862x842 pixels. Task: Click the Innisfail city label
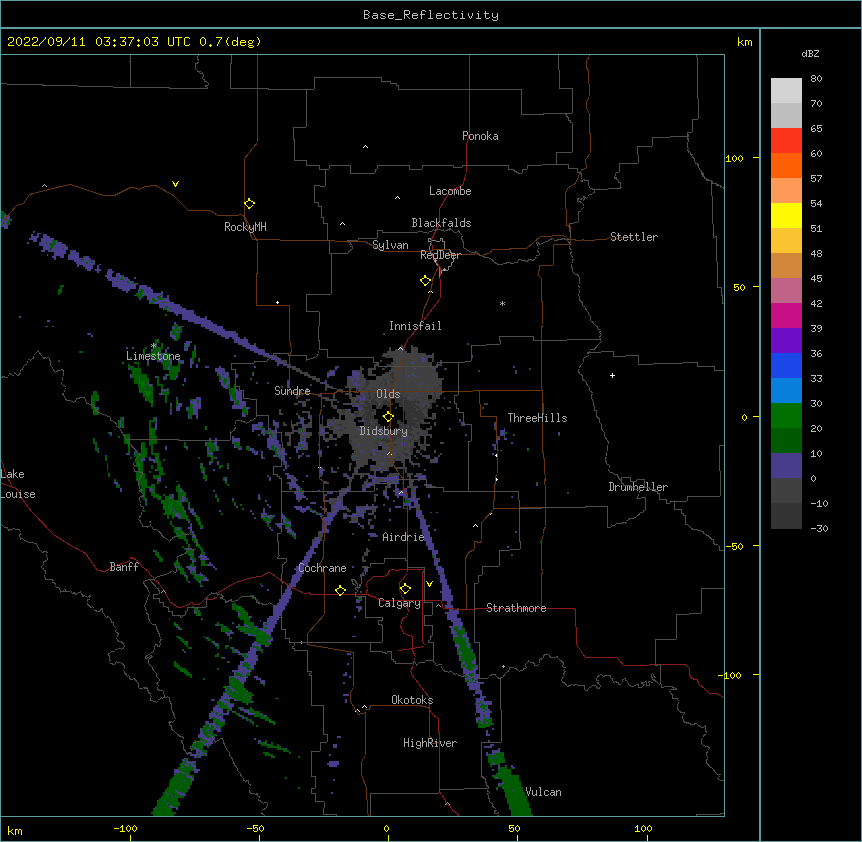tap(415, 326)
